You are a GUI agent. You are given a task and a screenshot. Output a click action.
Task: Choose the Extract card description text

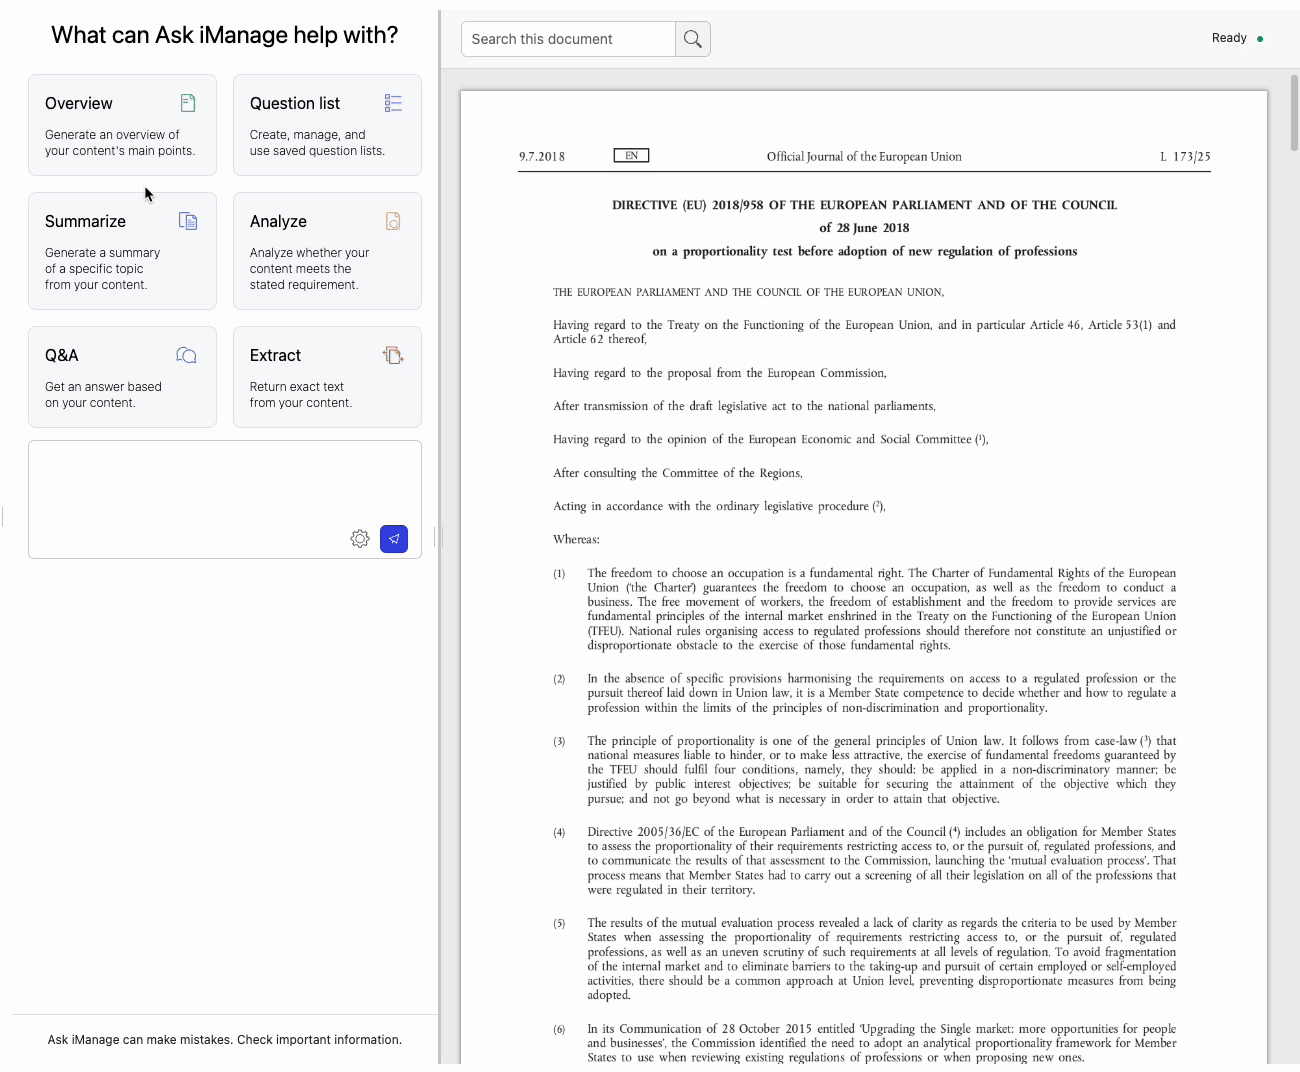pyautogui.click(x=300, y=395)
